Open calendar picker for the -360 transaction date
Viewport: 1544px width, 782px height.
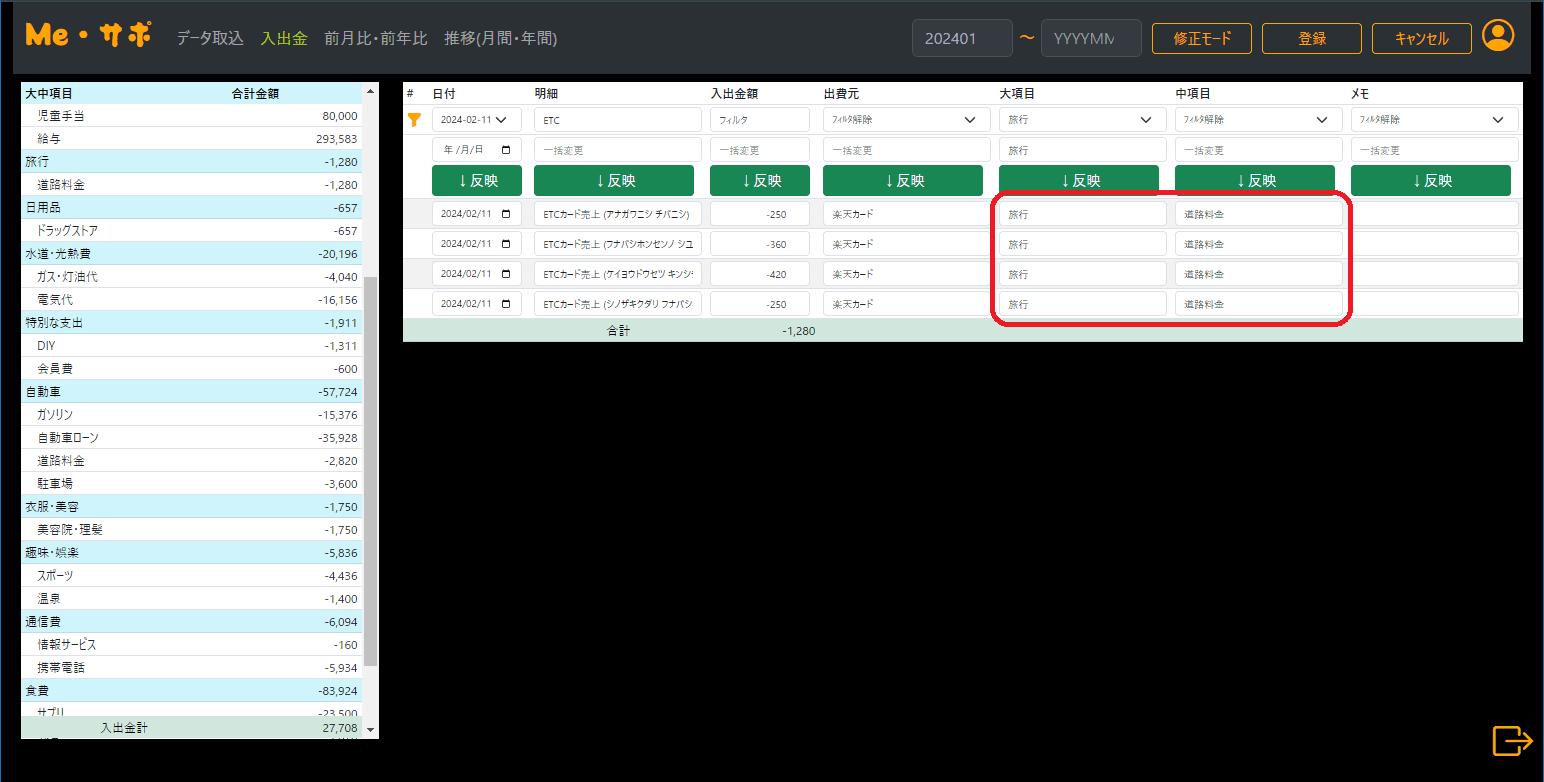pyautogui.click(x=506, y=244)
